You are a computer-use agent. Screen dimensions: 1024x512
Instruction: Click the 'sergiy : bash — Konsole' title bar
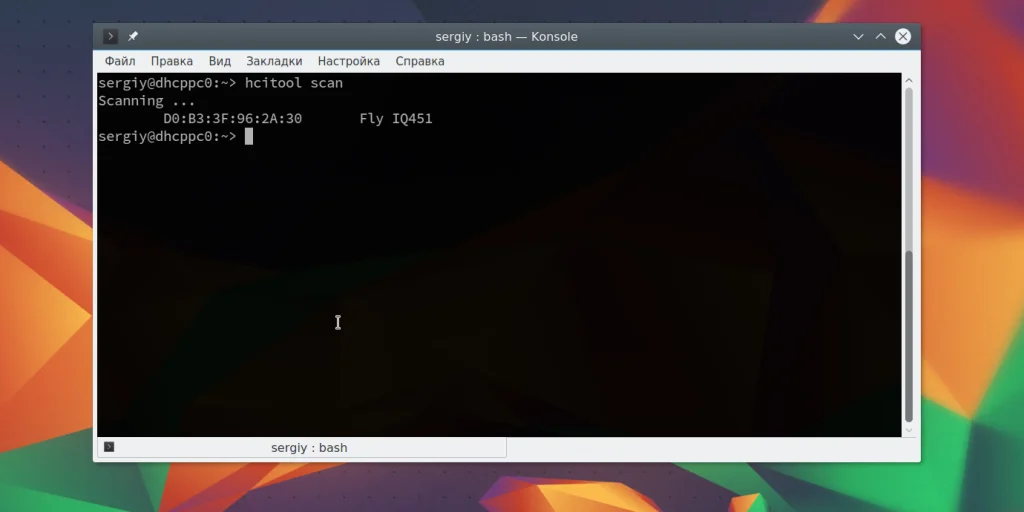click(x=507, y=37)
